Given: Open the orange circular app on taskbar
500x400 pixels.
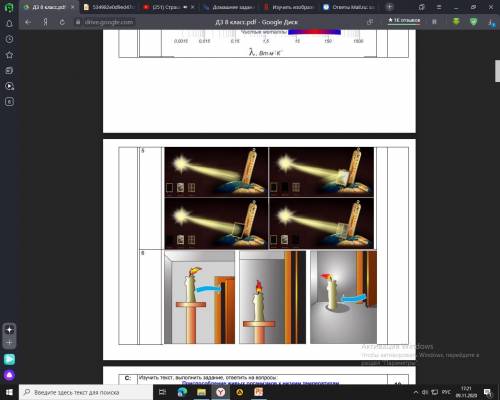Looking at the screenshot, I should pyautogui.click(x=239, y=392).
